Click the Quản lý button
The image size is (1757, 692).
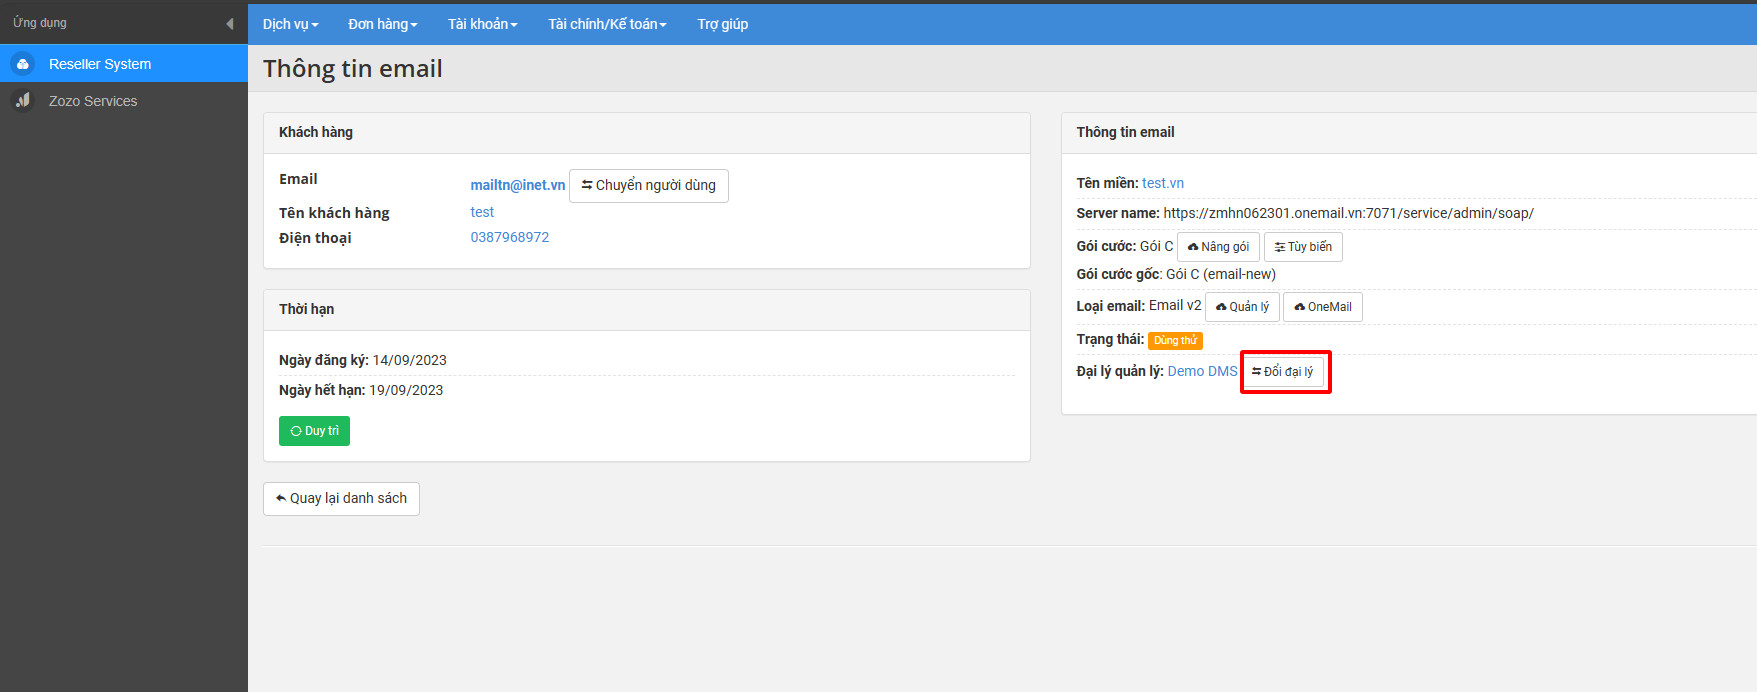(x=1242, y=307)
